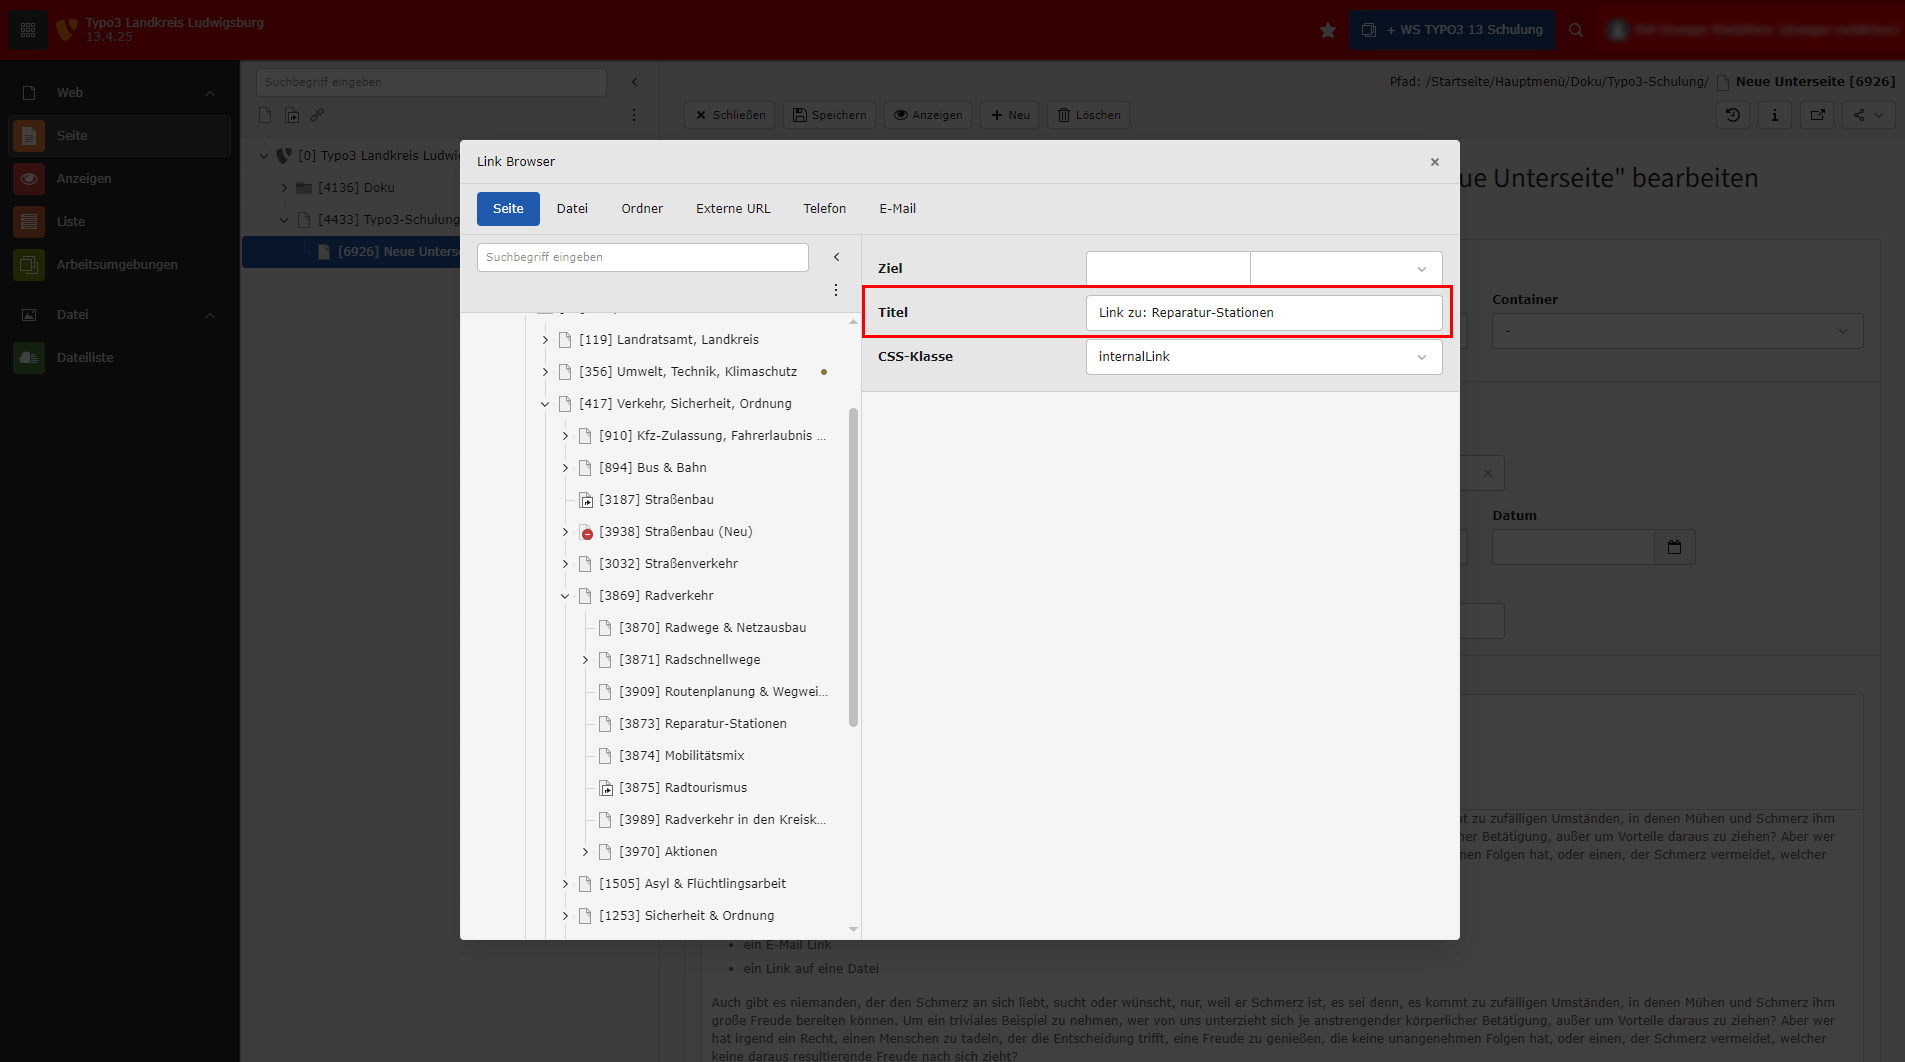Close the Link Browser dialog
Image resolution: width=1905 pixels, height=1062 pixels.
[1434, 162]
